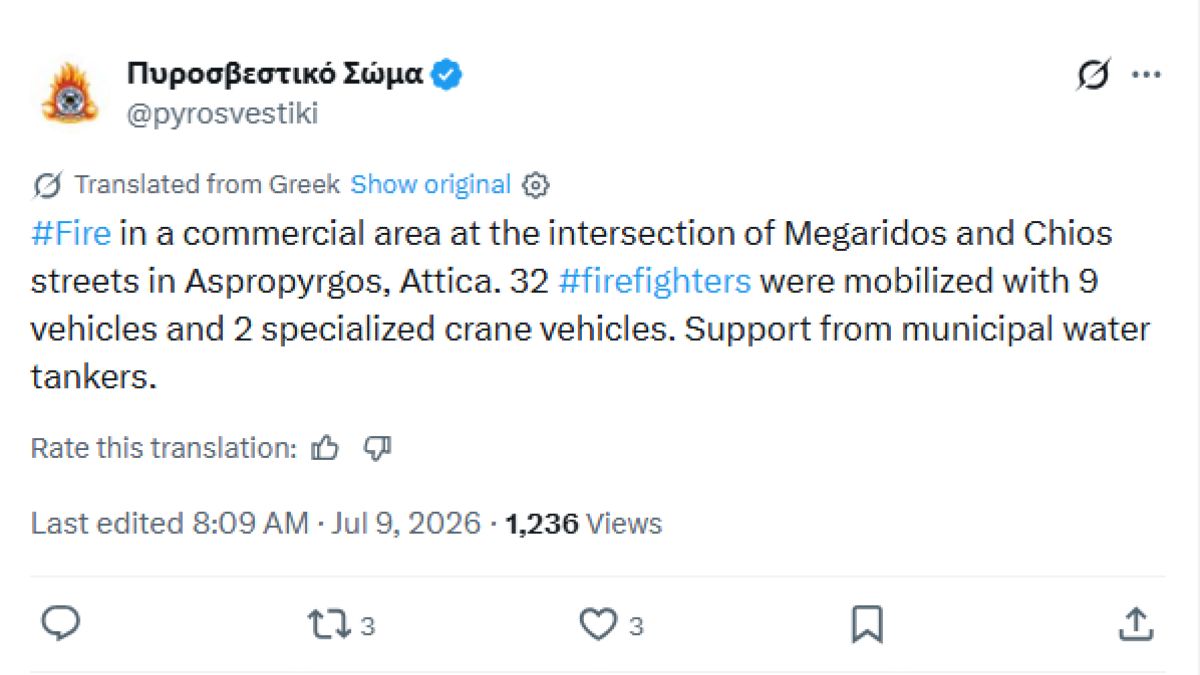Click the 1,236 Views count
The height and width of the screenshot is (675, 1200).
pyautogui.click(x=584, y=524)
